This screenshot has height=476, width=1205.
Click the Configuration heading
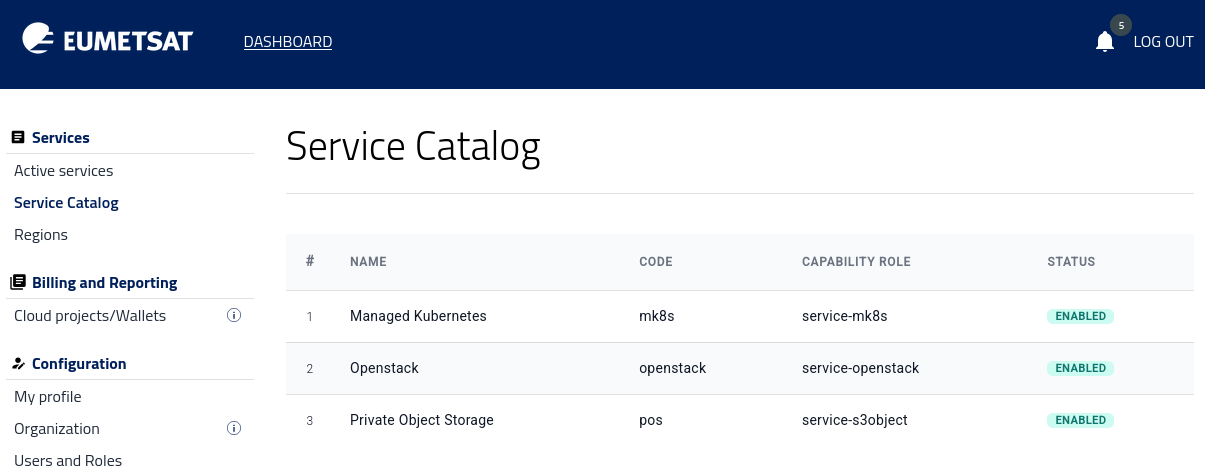(x=79, y=364)
